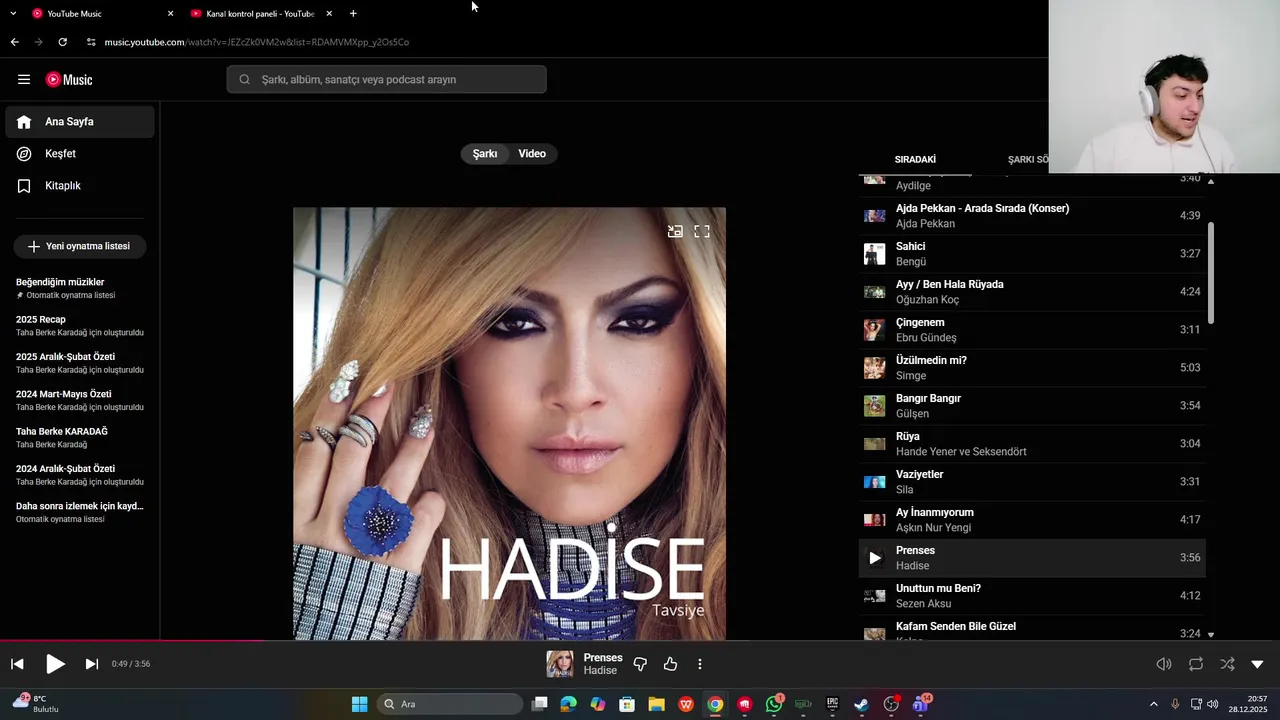The height and width of the screenshot is (720, 1280).
Task: Enter fullscreen on the album art
Action: pyautogui.click(x=702, y=231)
